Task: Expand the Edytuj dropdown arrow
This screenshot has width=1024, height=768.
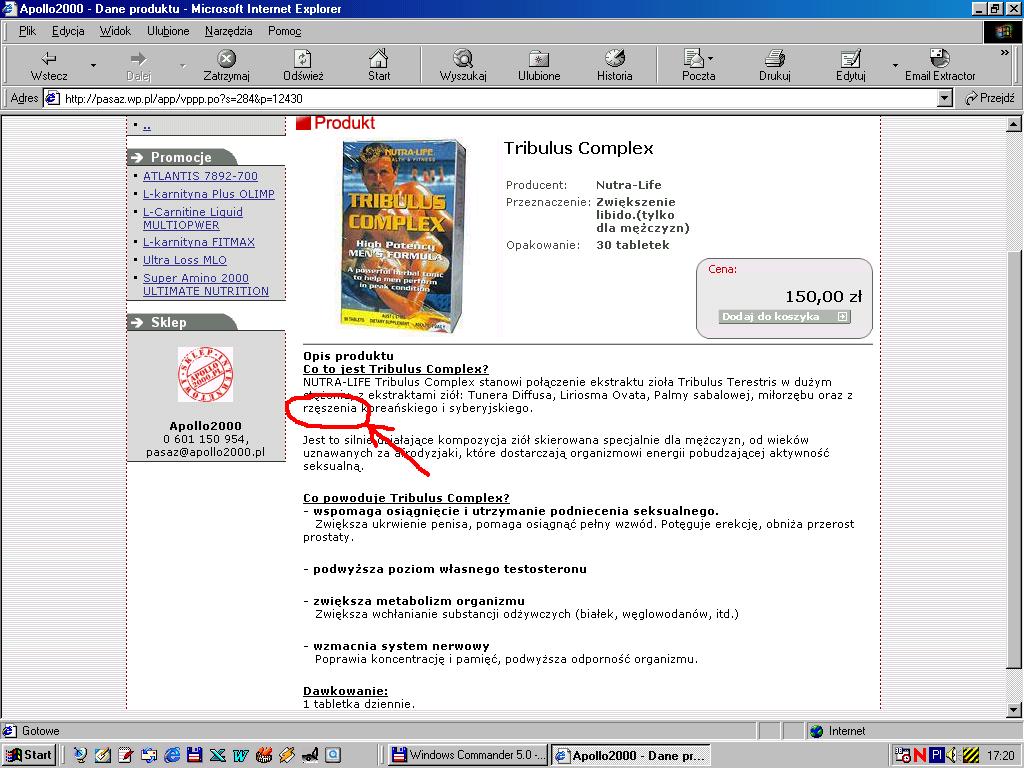Action: pos(895,65)
